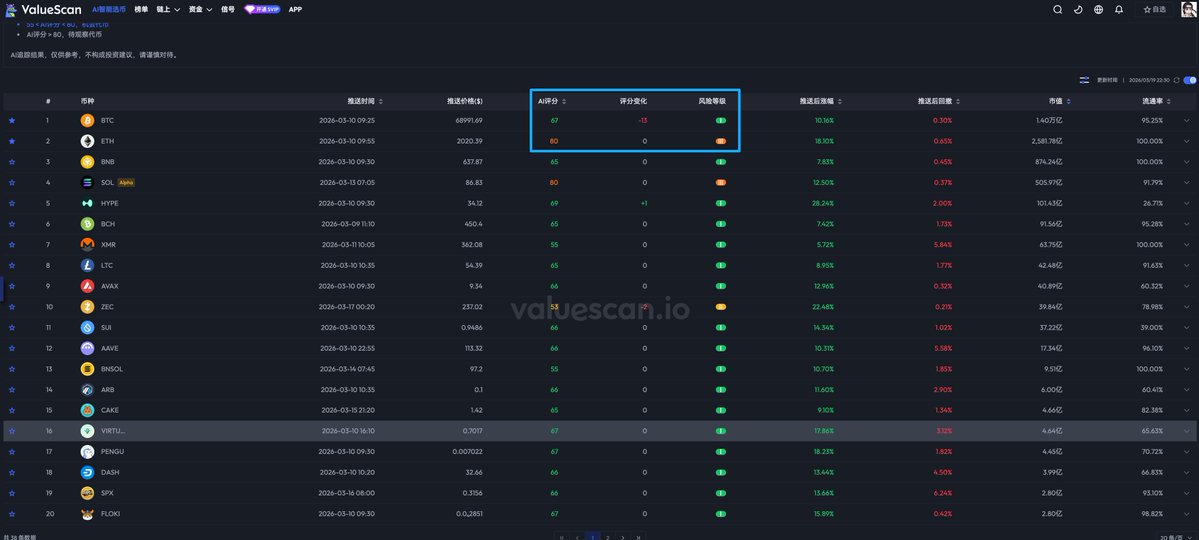Viewport: 1199px width, 540px height.
Task: Open the notifications bell
Action: (x=1119, y=9)
